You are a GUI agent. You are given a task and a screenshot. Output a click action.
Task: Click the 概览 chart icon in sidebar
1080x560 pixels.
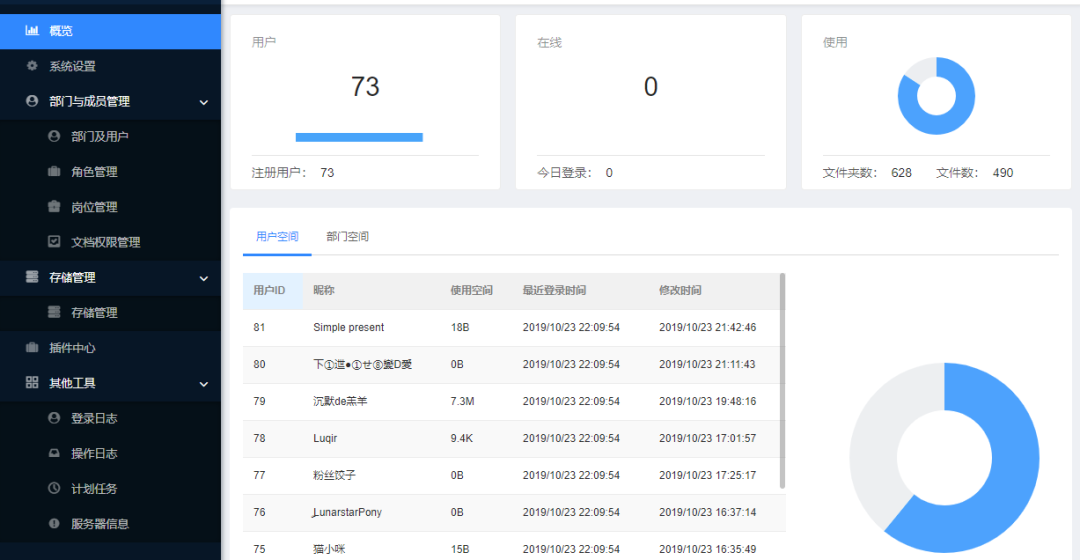32,31
